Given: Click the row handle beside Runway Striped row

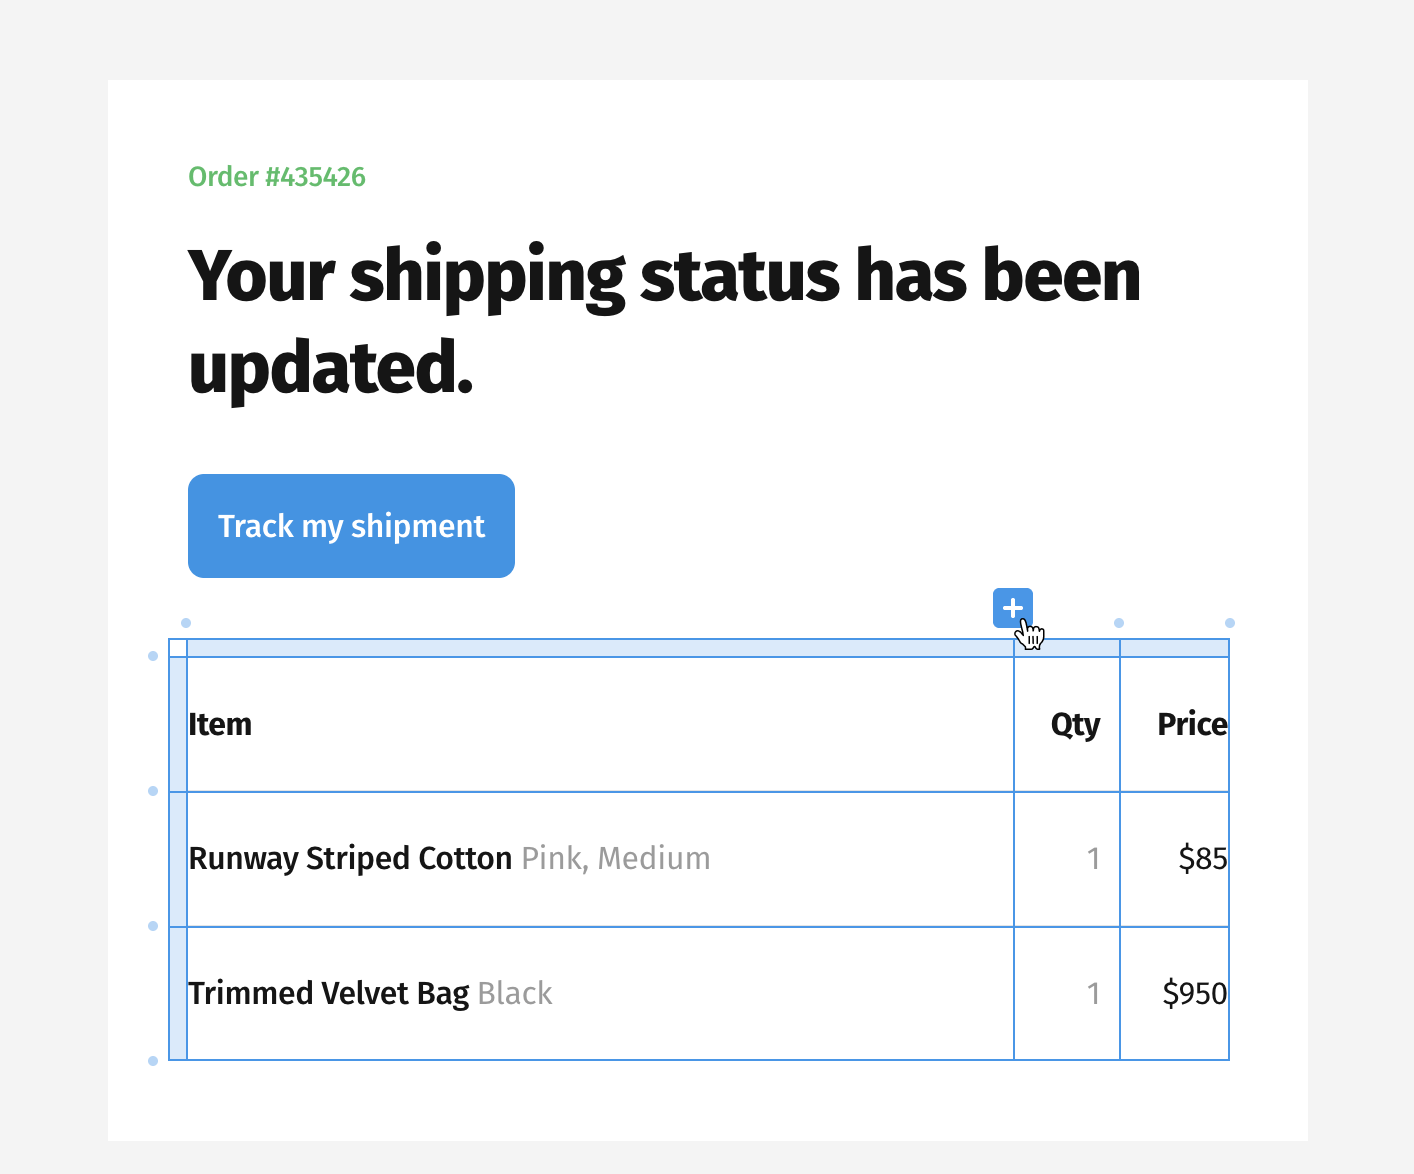Looking at the screenshot, I should (178, 859).
